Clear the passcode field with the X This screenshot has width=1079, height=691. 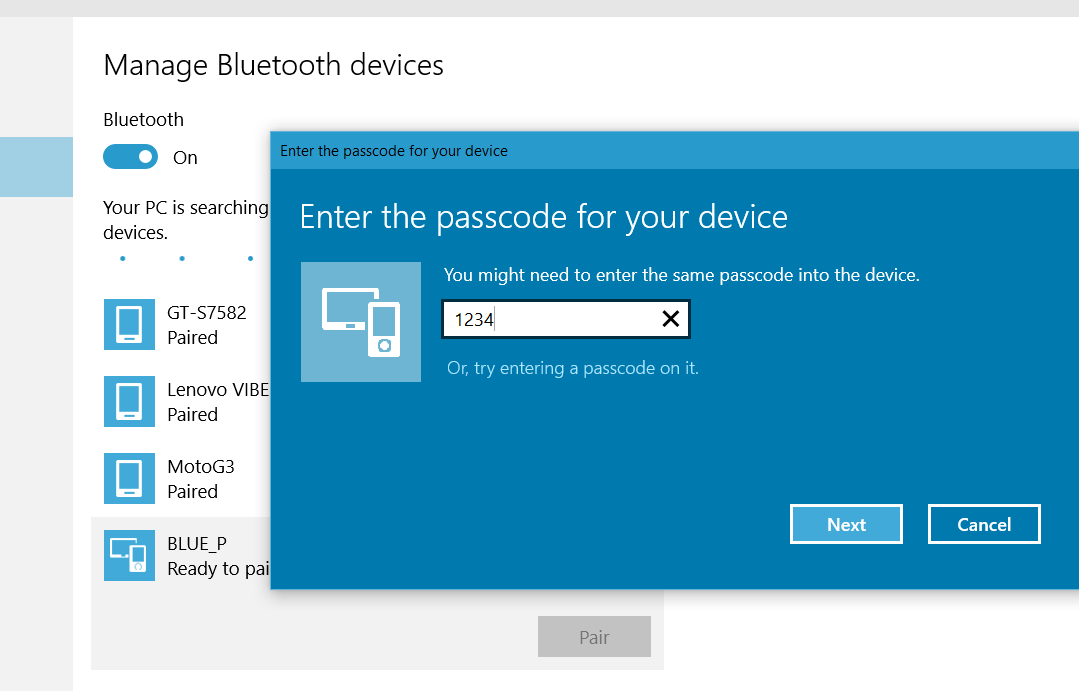pos(670,319)
